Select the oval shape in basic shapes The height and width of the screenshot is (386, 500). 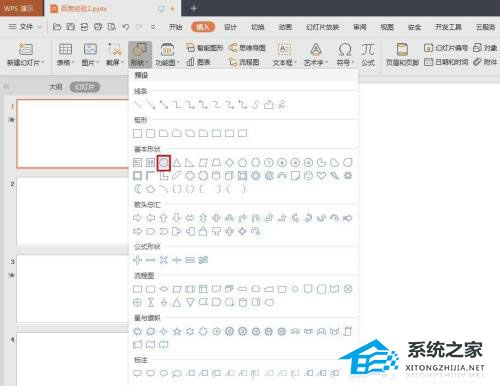pos(164,163)
